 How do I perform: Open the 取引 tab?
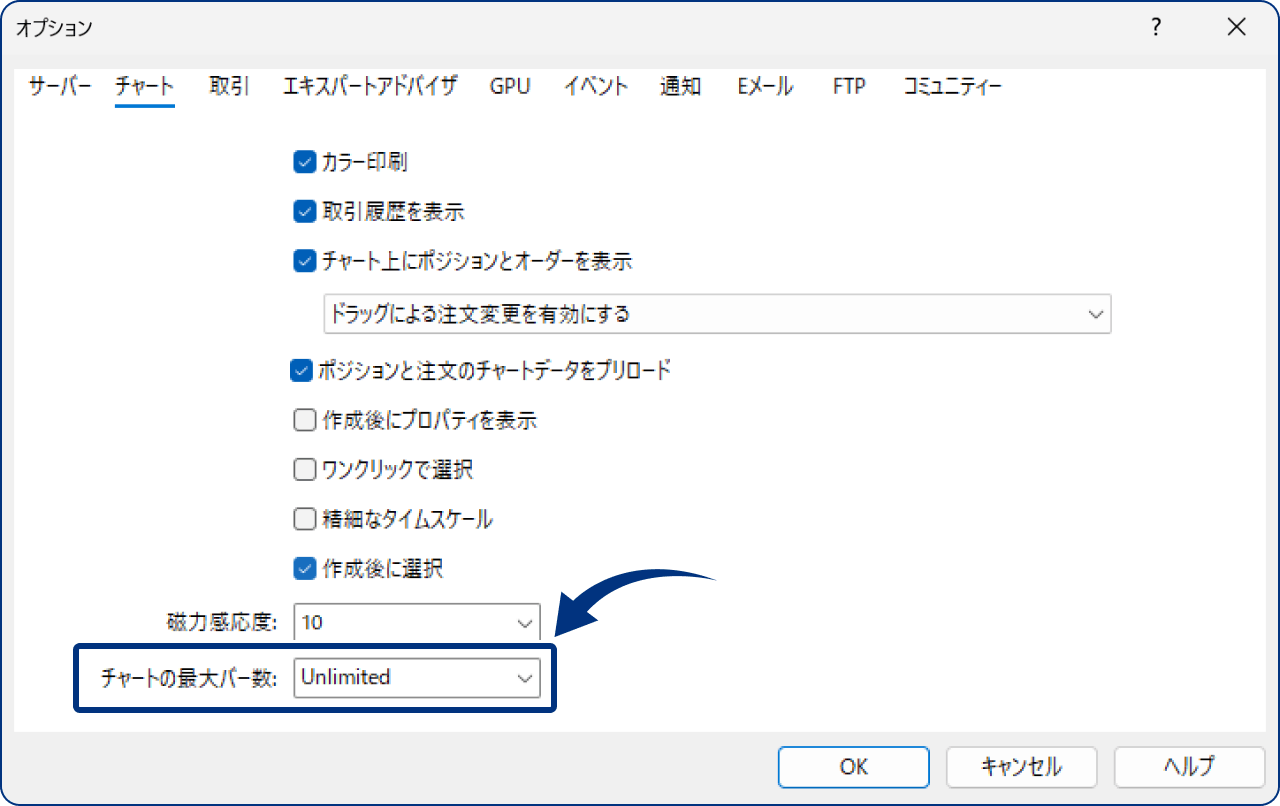[x=228, y=86]
